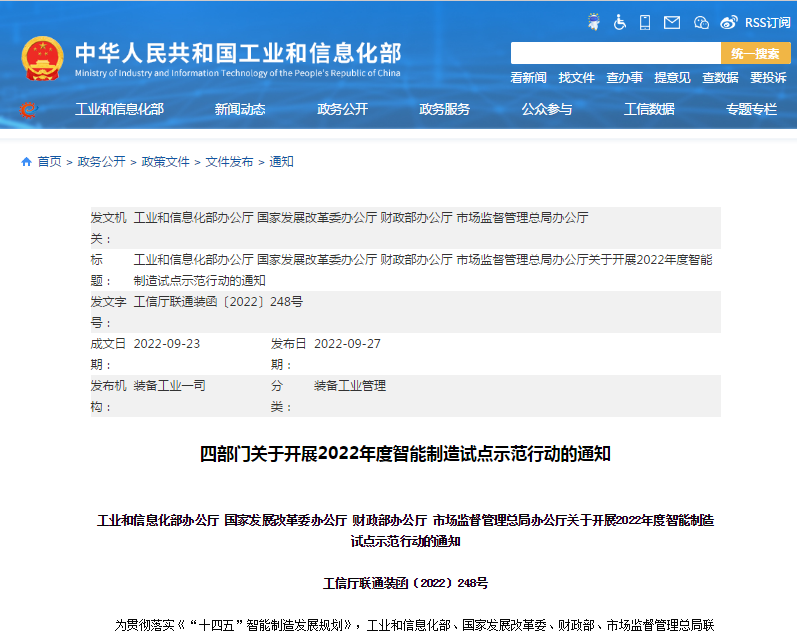Open the Weibo icon
The image size is (797, 632).
(729, 22)
